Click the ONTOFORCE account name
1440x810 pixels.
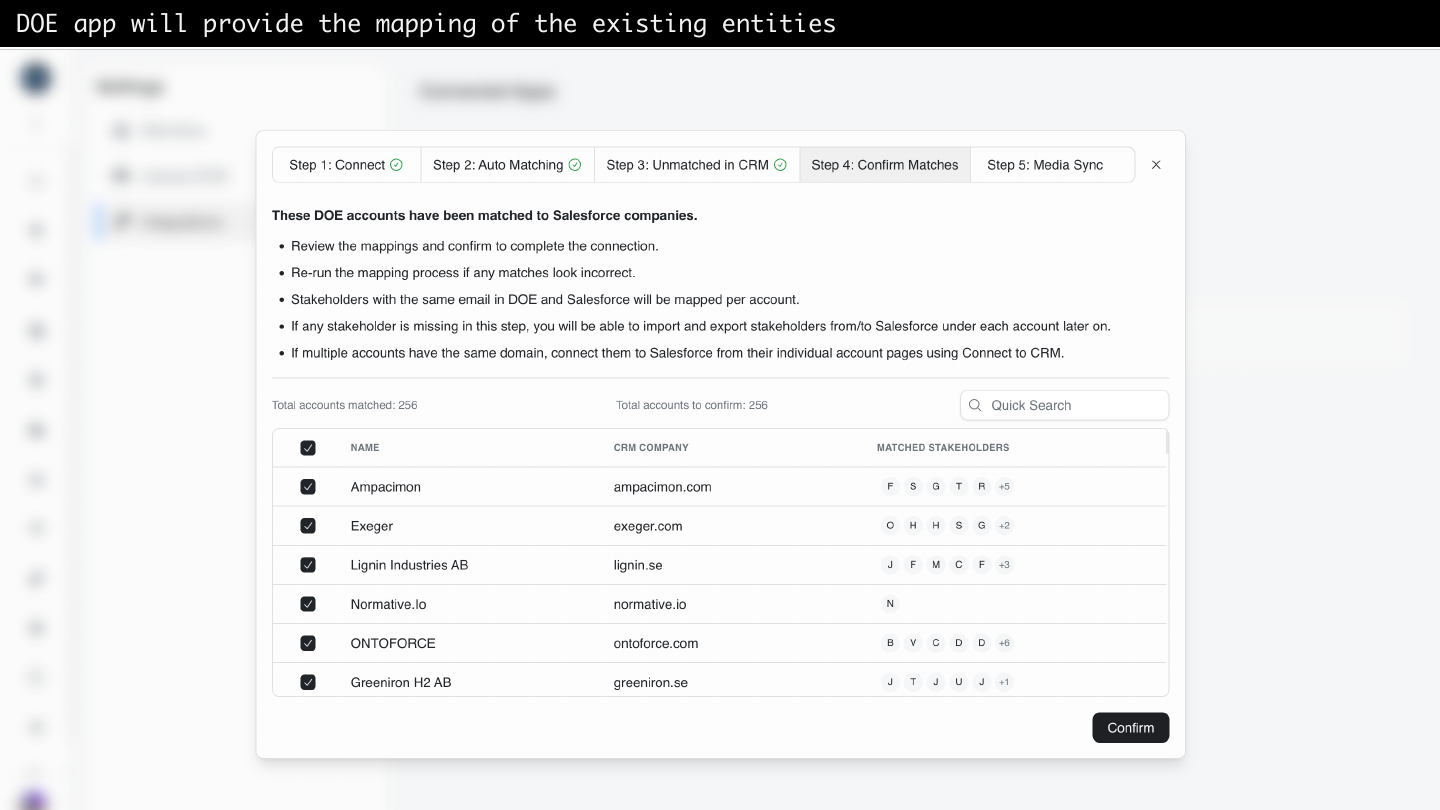coord(393,643)
